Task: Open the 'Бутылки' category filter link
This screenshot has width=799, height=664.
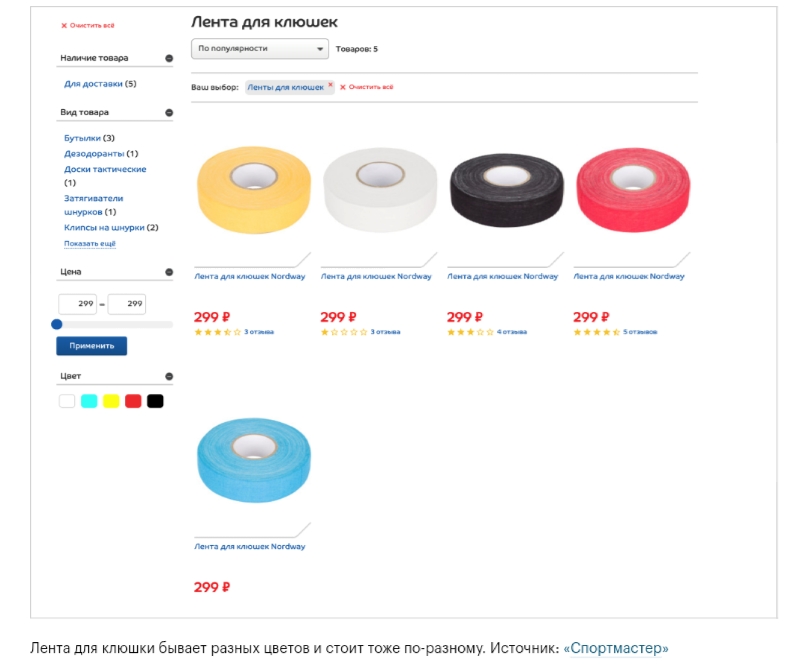Action: click(82, 138)
